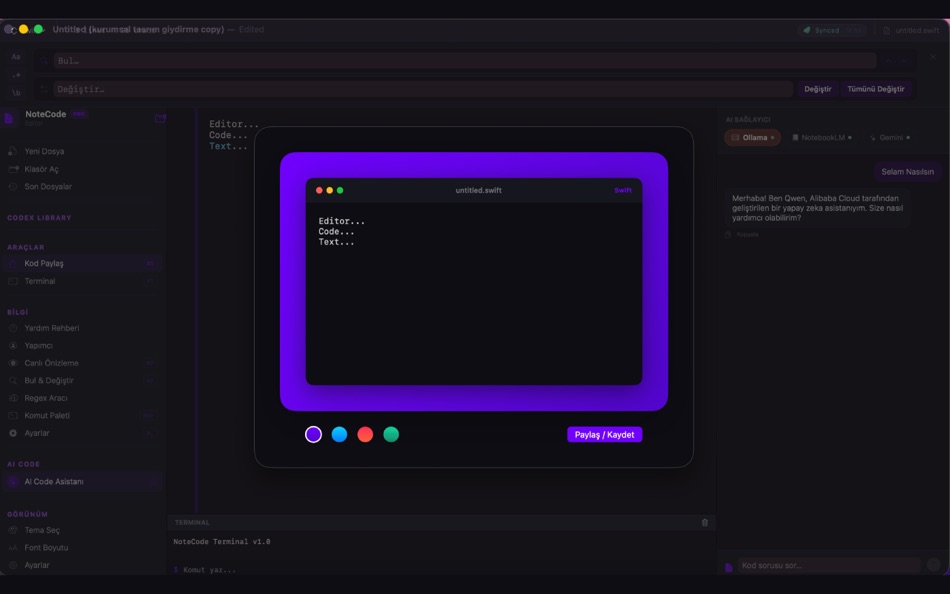The image size is (950, 594).
Task: Click the replace arrows icon beside Değiştir… field
Action: click(x=44, y=89)
